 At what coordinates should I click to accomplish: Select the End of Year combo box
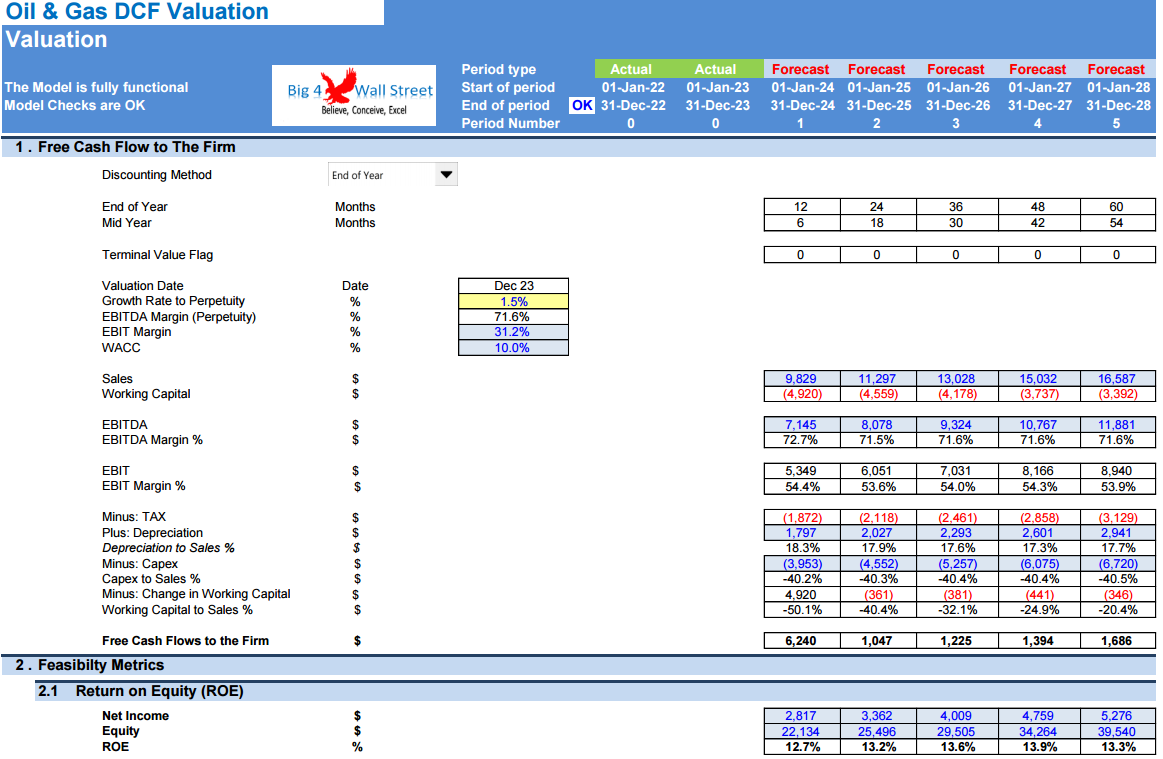coord(392,175)
